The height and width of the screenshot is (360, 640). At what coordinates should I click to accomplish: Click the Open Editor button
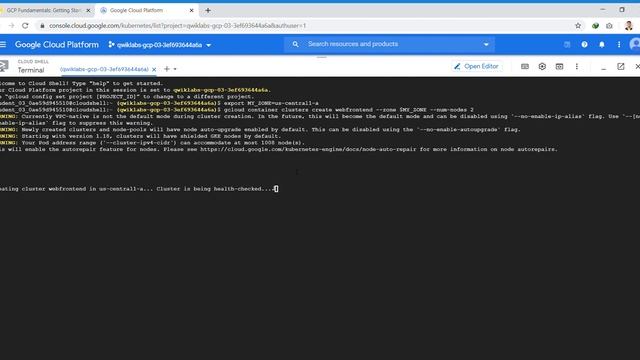click(476, 66)
